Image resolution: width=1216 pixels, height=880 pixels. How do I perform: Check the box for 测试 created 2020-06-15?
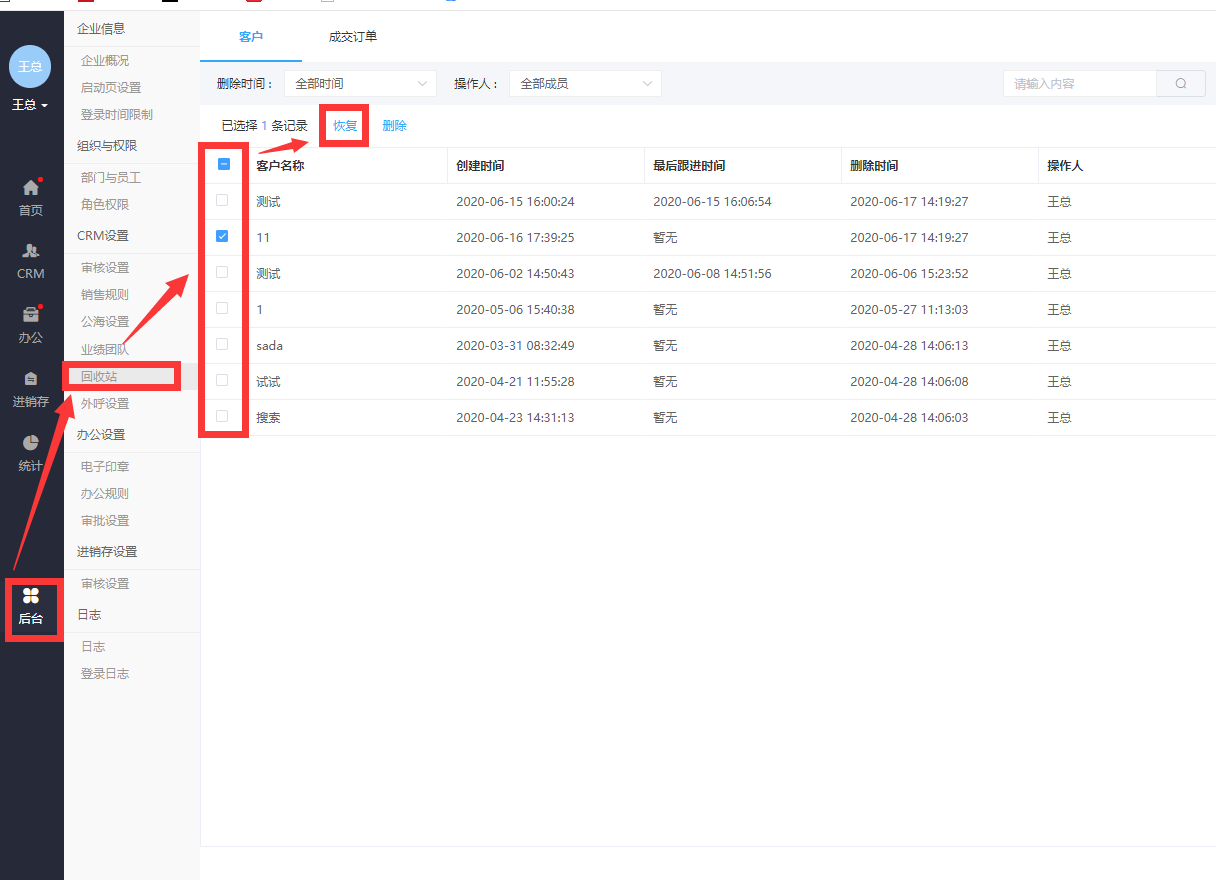point(222,200)
